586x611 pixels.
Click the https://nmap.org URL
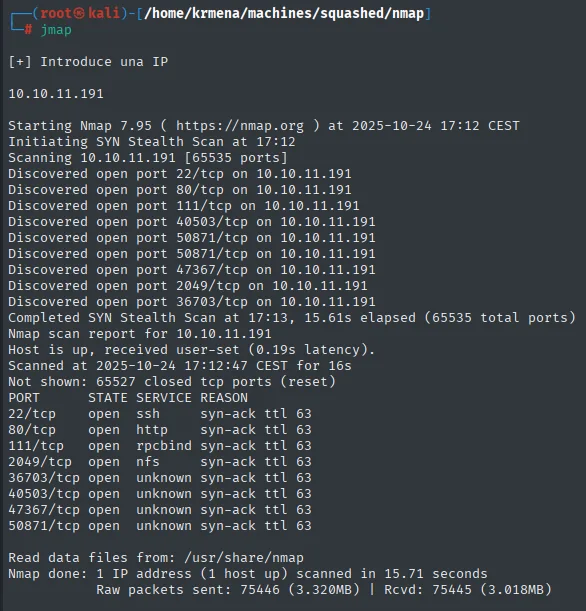click(x=240, y=125)
